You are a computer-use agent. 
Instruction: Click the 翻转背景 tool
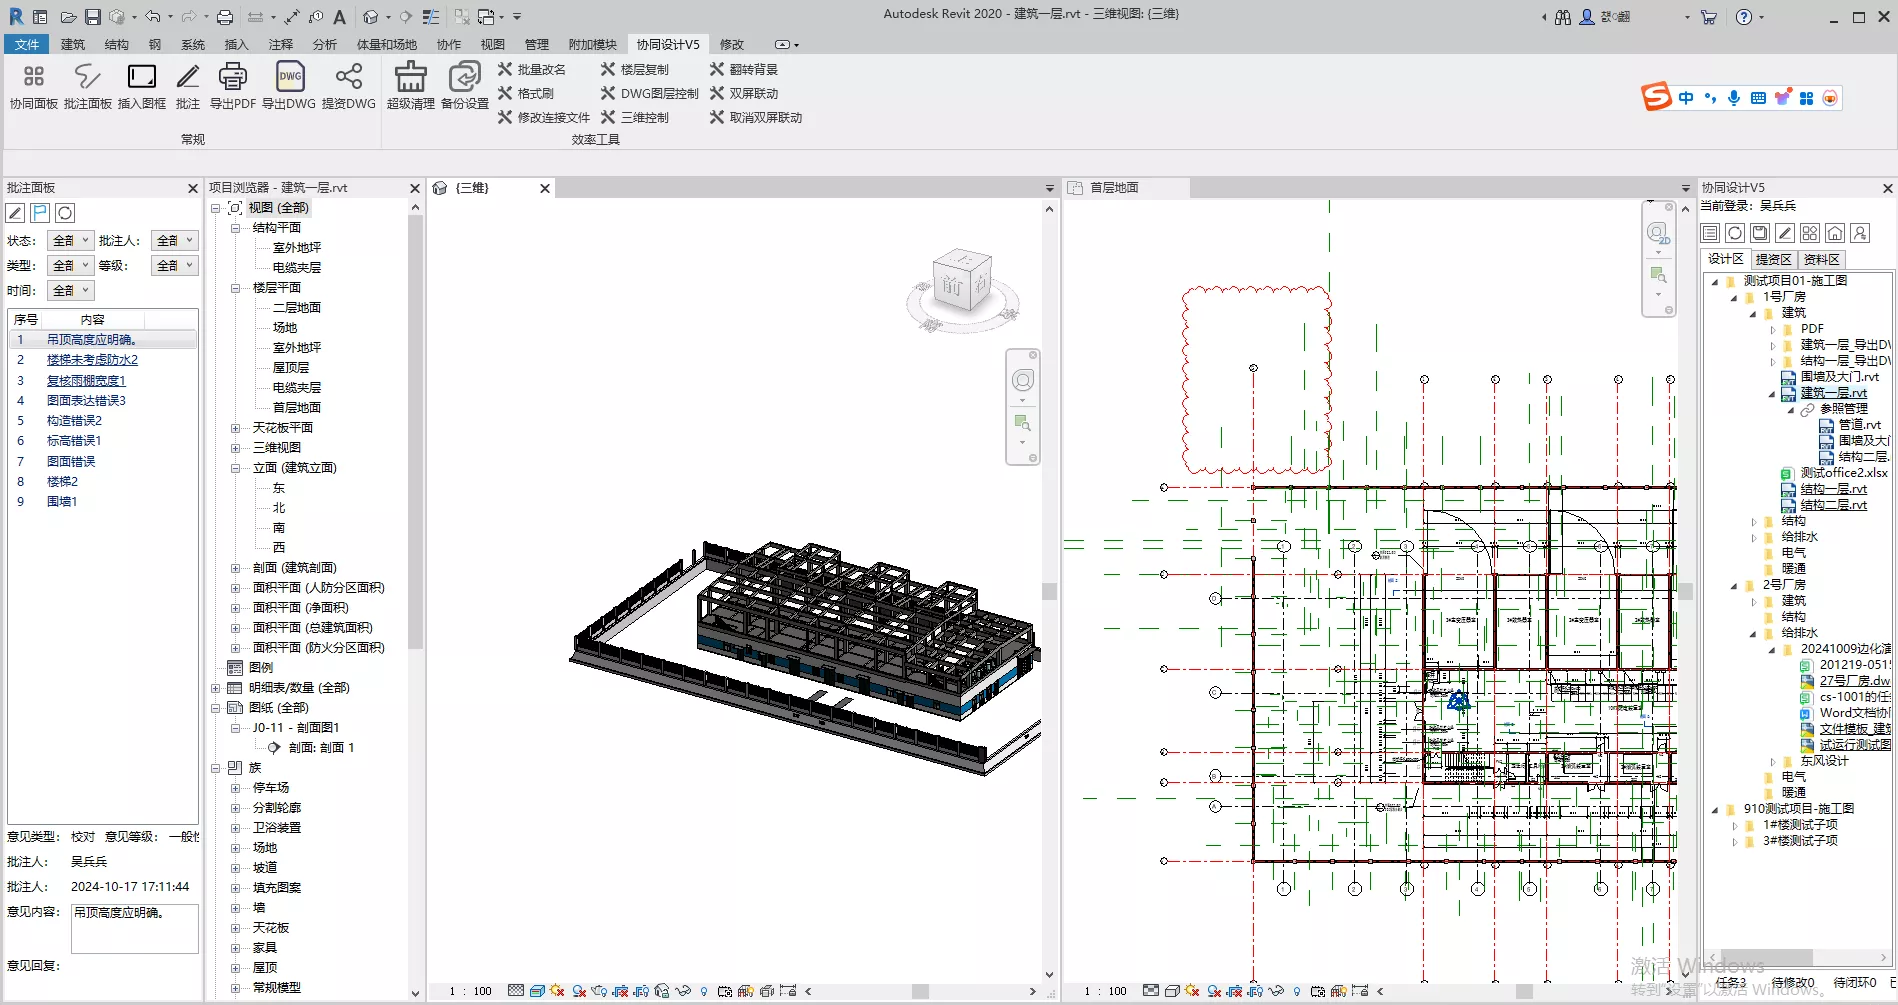(x=744, y=69)
